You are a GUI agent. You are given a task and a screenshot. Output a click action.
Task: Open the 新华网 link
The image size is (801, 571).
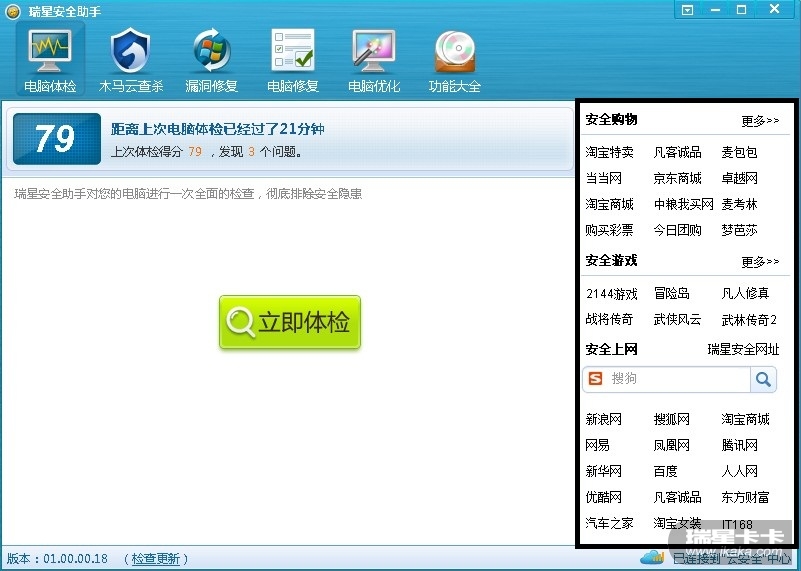click(x=603, y=471)
